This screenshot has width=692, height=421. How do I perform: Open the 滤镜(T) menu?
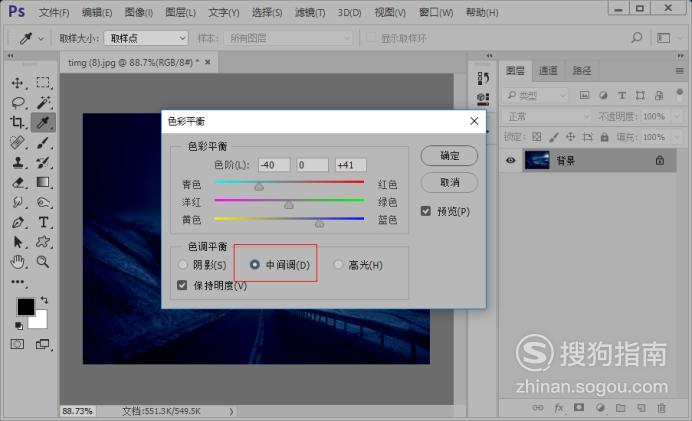tap(310, 12)
